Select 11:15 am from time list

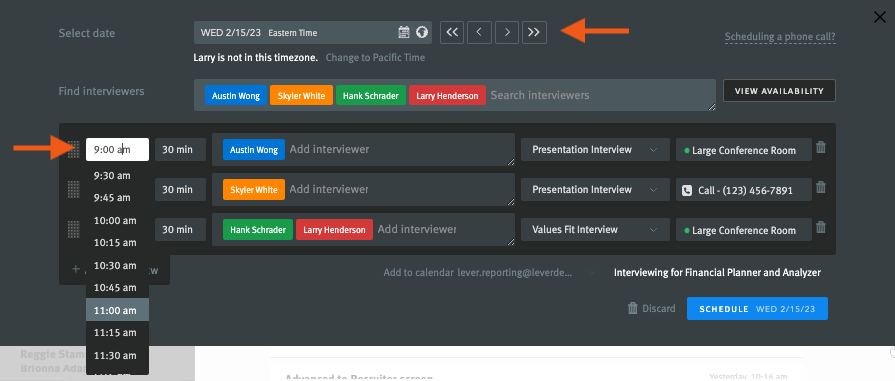click(118, 332)
